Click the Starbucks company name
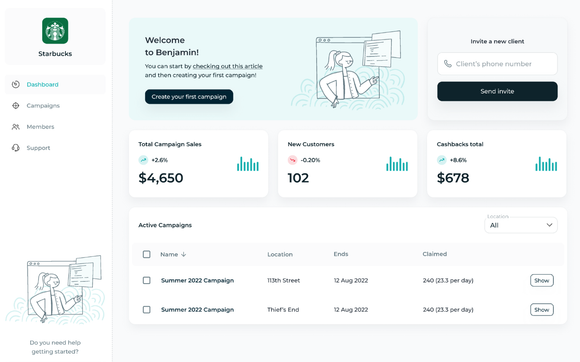The height and width of the screenshot is (362, 580). pos(55,54)
